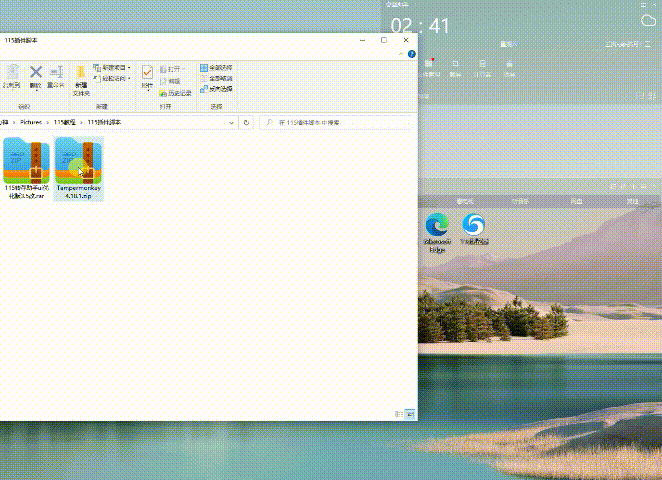Viewport: 662px width, 480px height.
Task: Open Microsoft Edge desktop shortcut
Action: [x=437, y=228]
